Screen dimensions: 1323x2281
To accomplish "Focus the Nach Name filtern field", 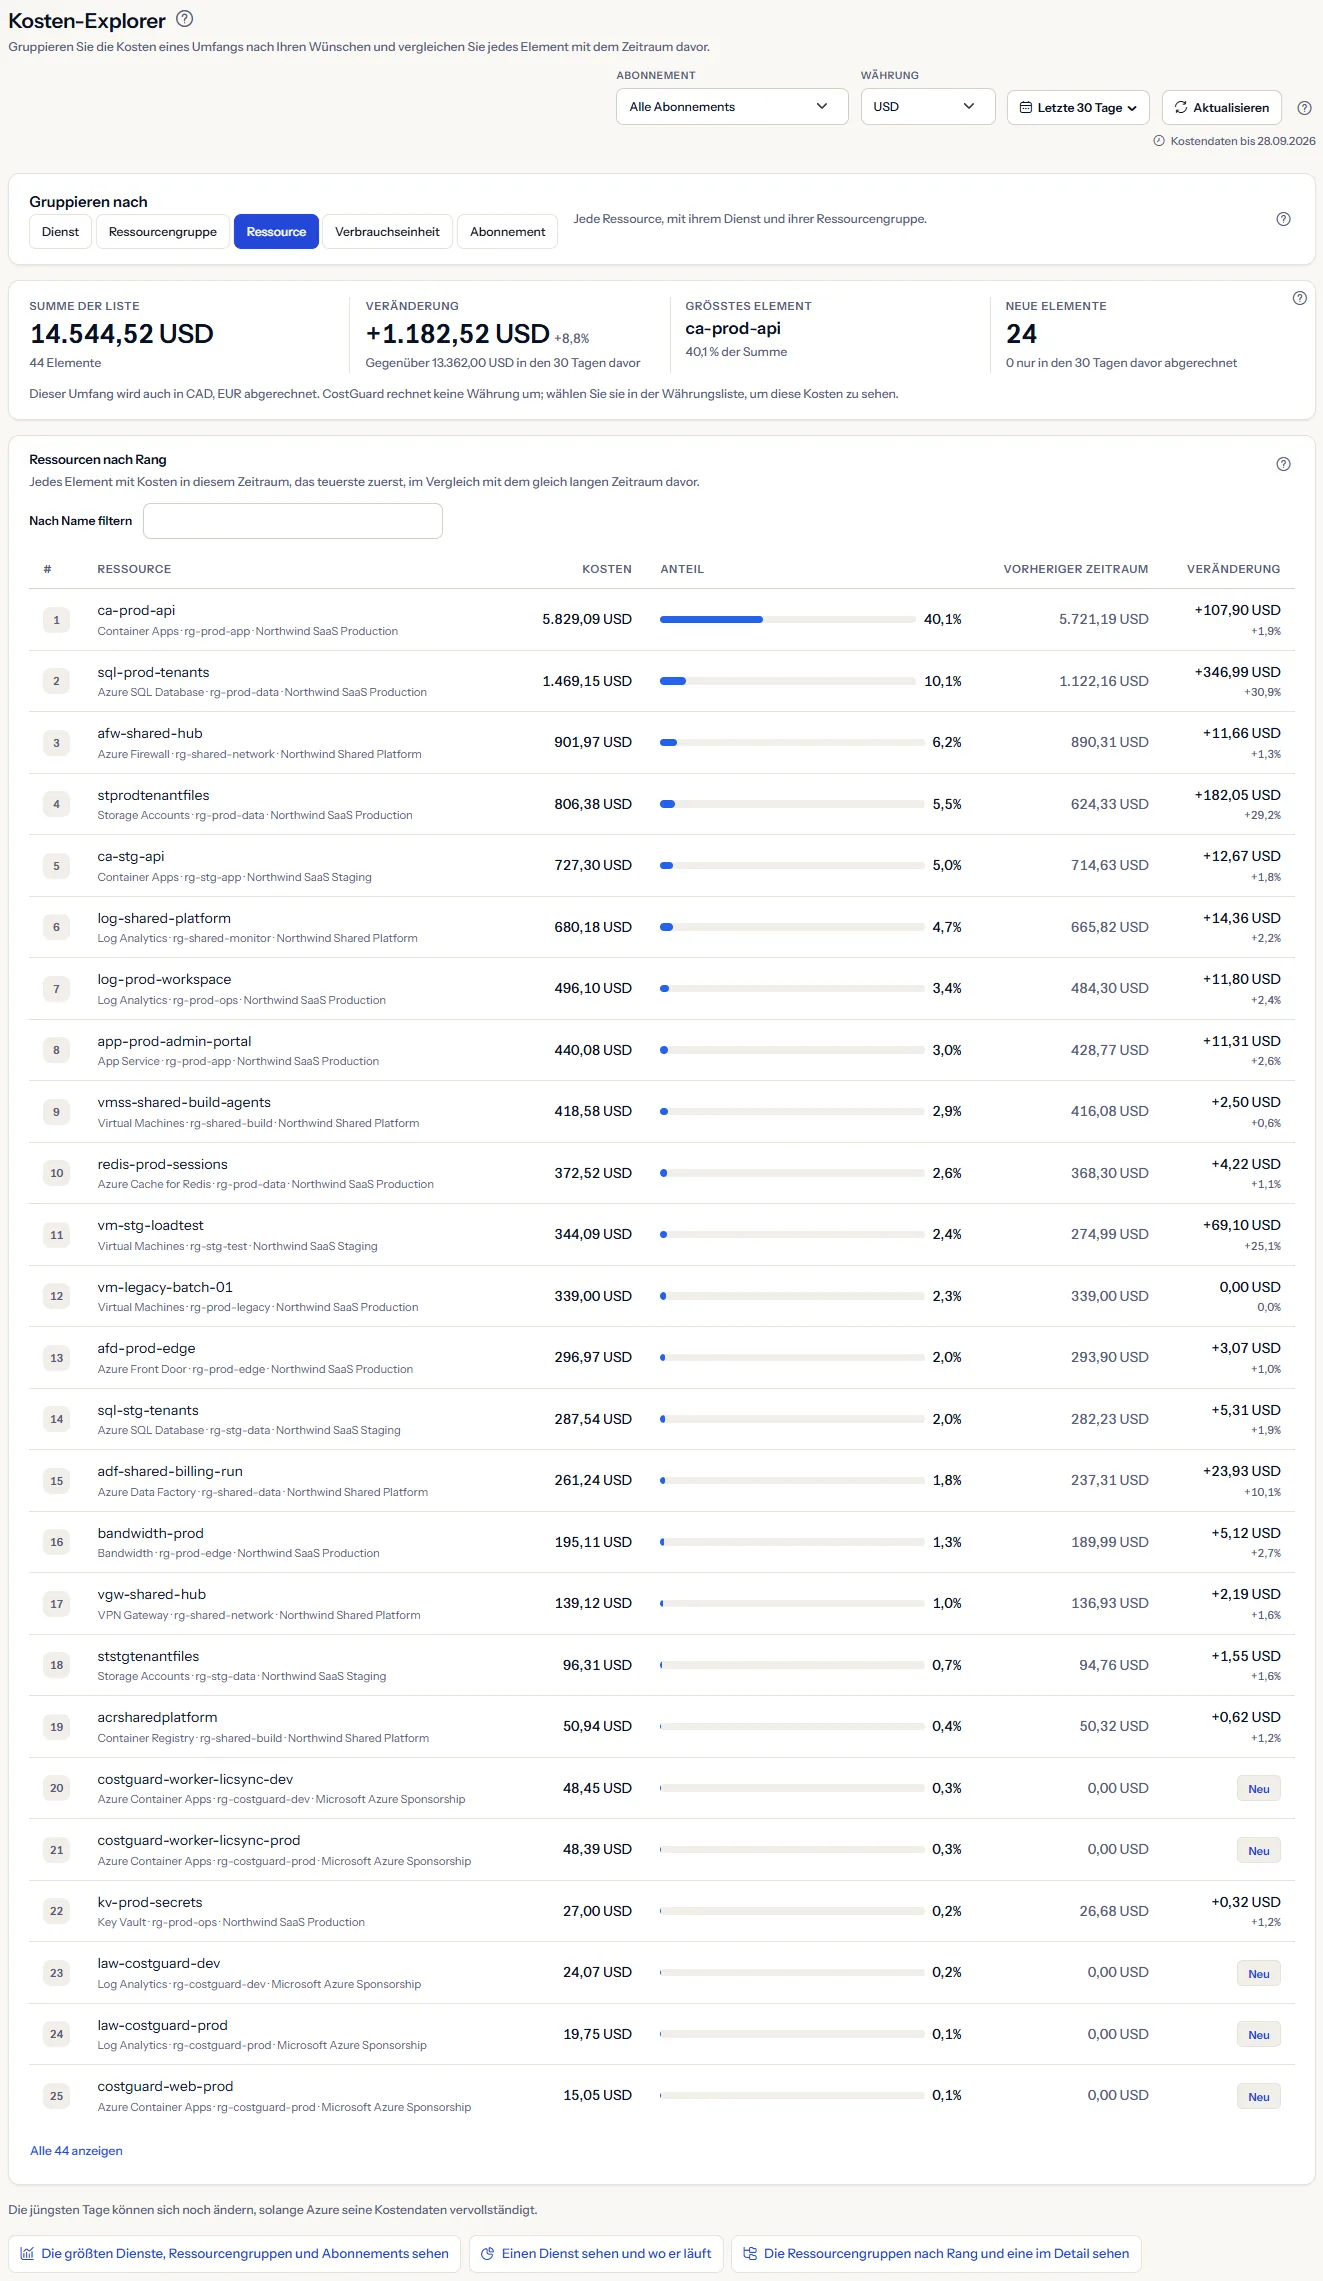I will [293, 521].
